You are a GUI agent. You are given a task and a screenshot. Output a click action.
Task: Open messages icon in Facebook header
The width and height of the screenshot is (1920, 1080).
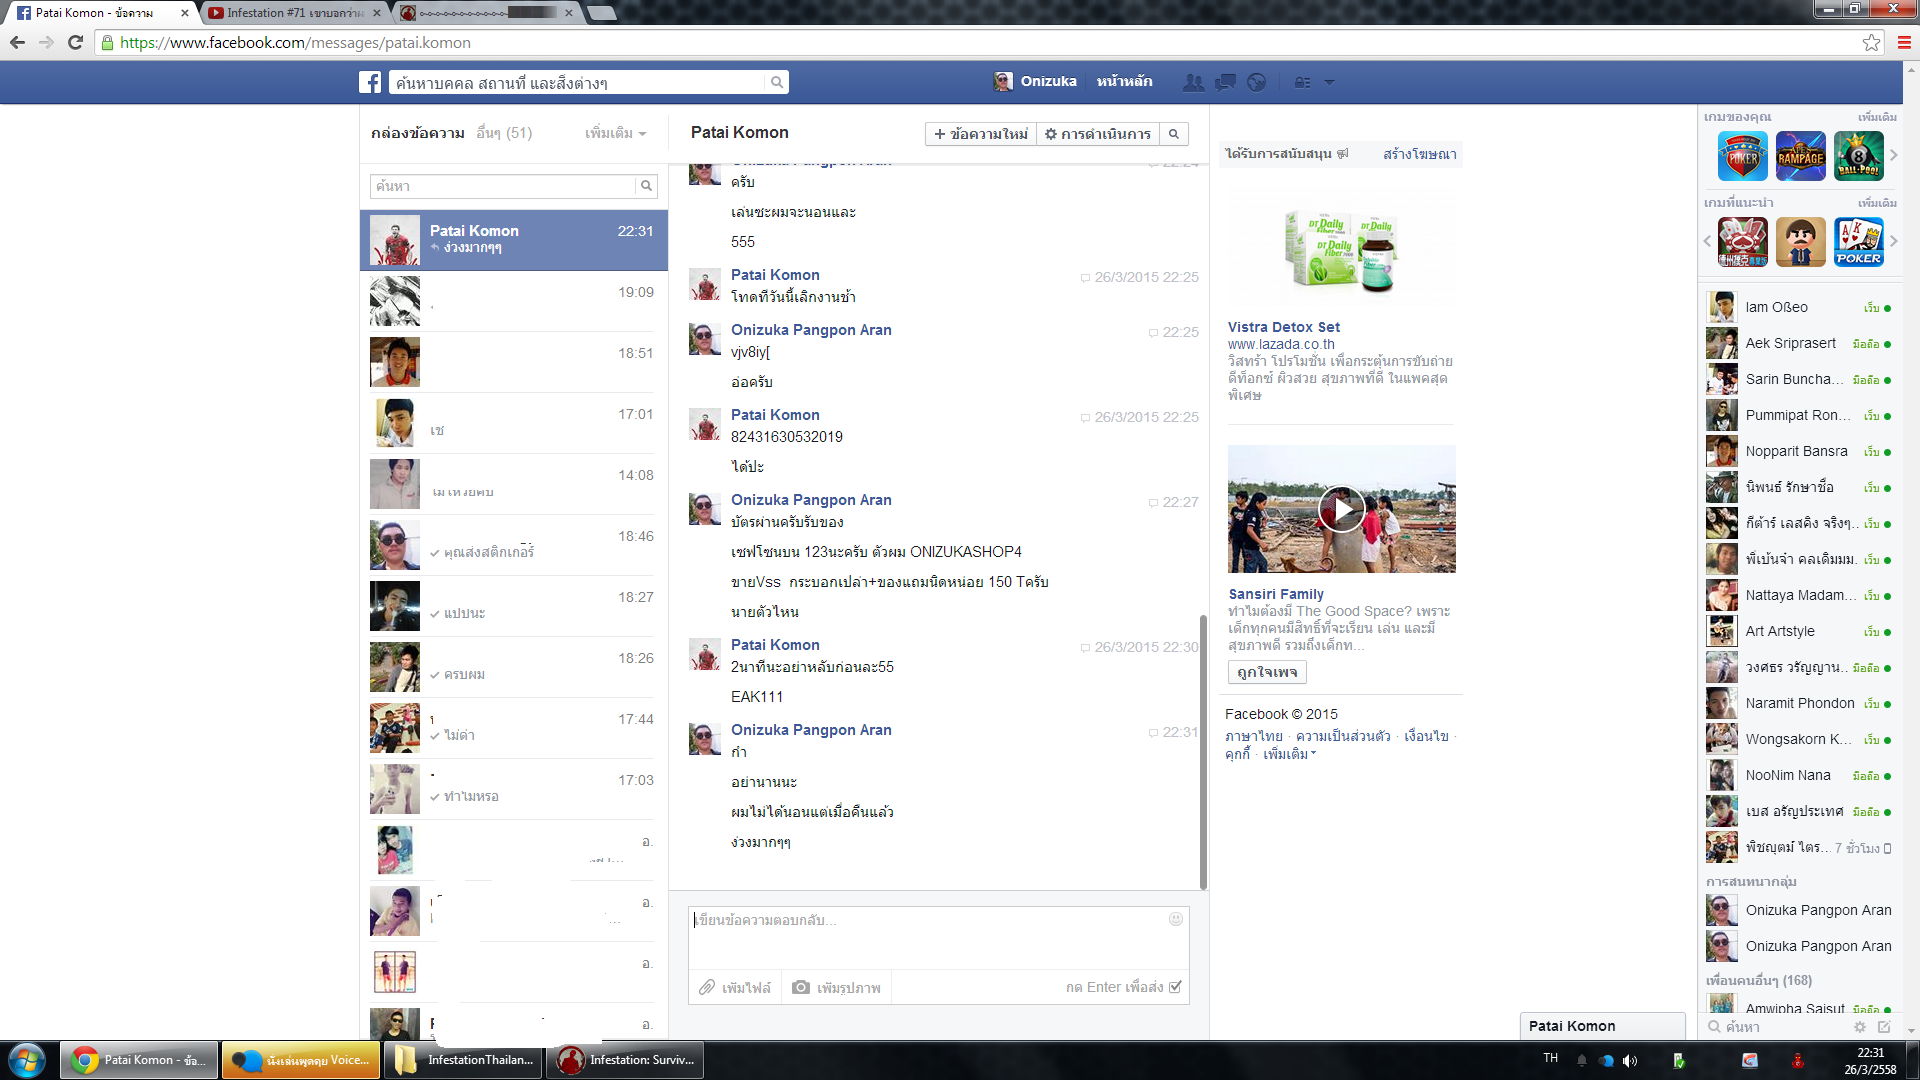pyautogui.click(x=1225, y=82)
